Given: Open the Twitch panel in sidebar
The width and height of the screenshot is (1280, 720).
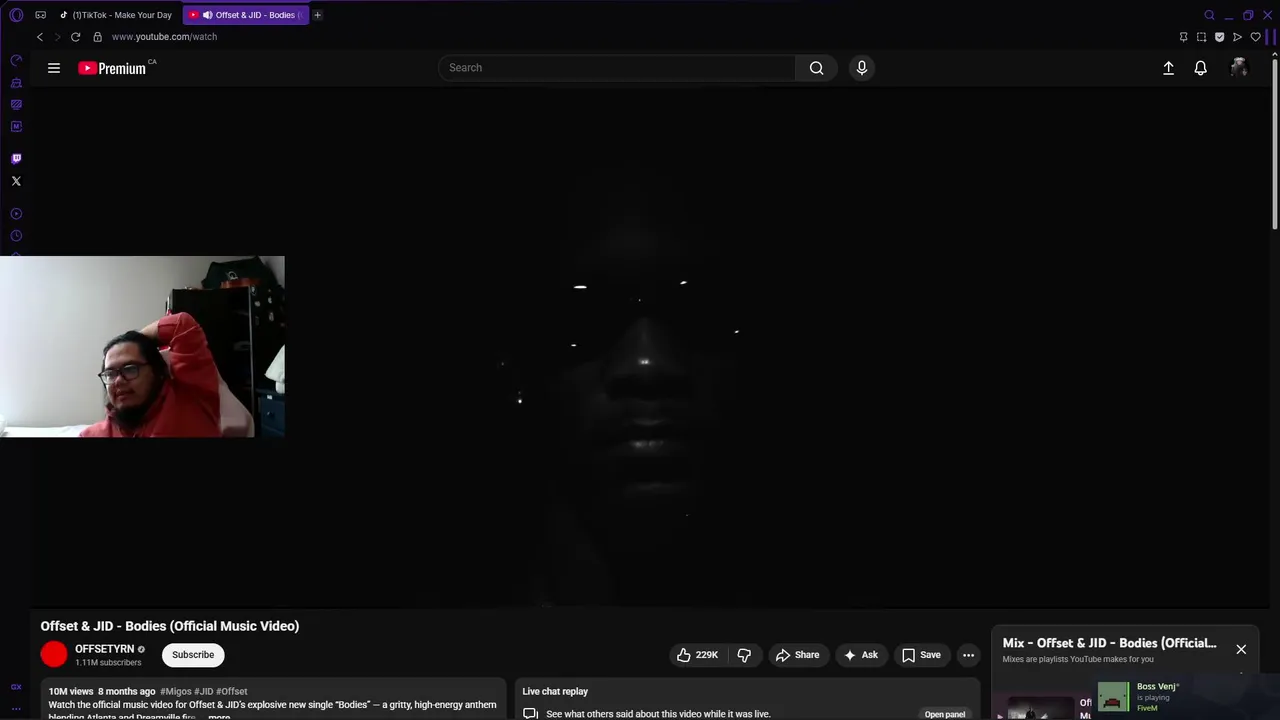Looking at the screenshot, I should tap(16, 158).
